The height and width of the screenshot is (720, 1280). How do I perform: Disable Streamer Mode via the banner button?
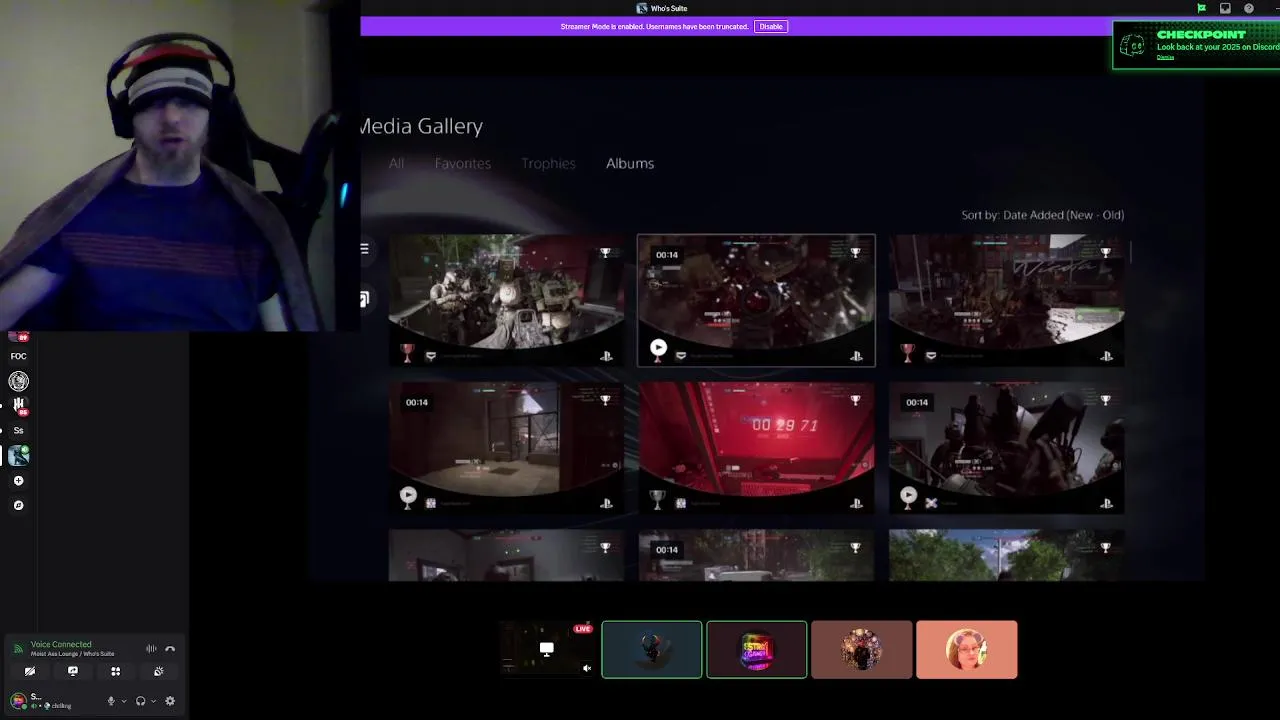pos(771,26)
